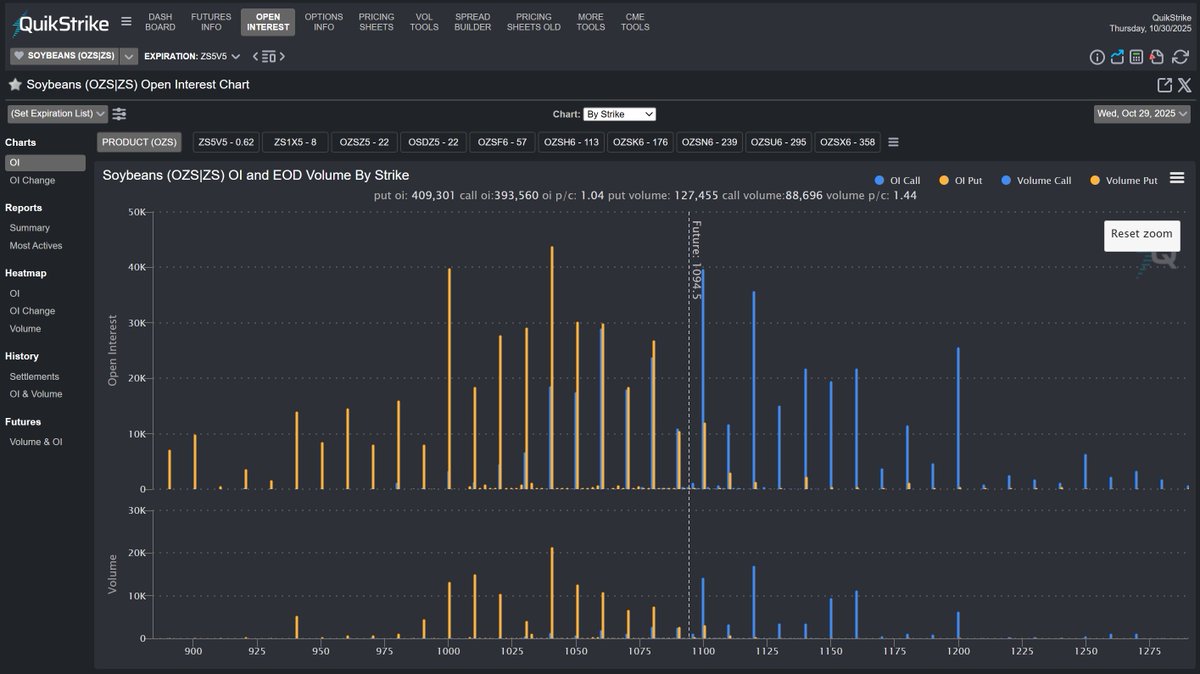The height and width of the screenshot is (674, 1200).
Task: Click the share/export chart icon
Action: pos(1117,57)
